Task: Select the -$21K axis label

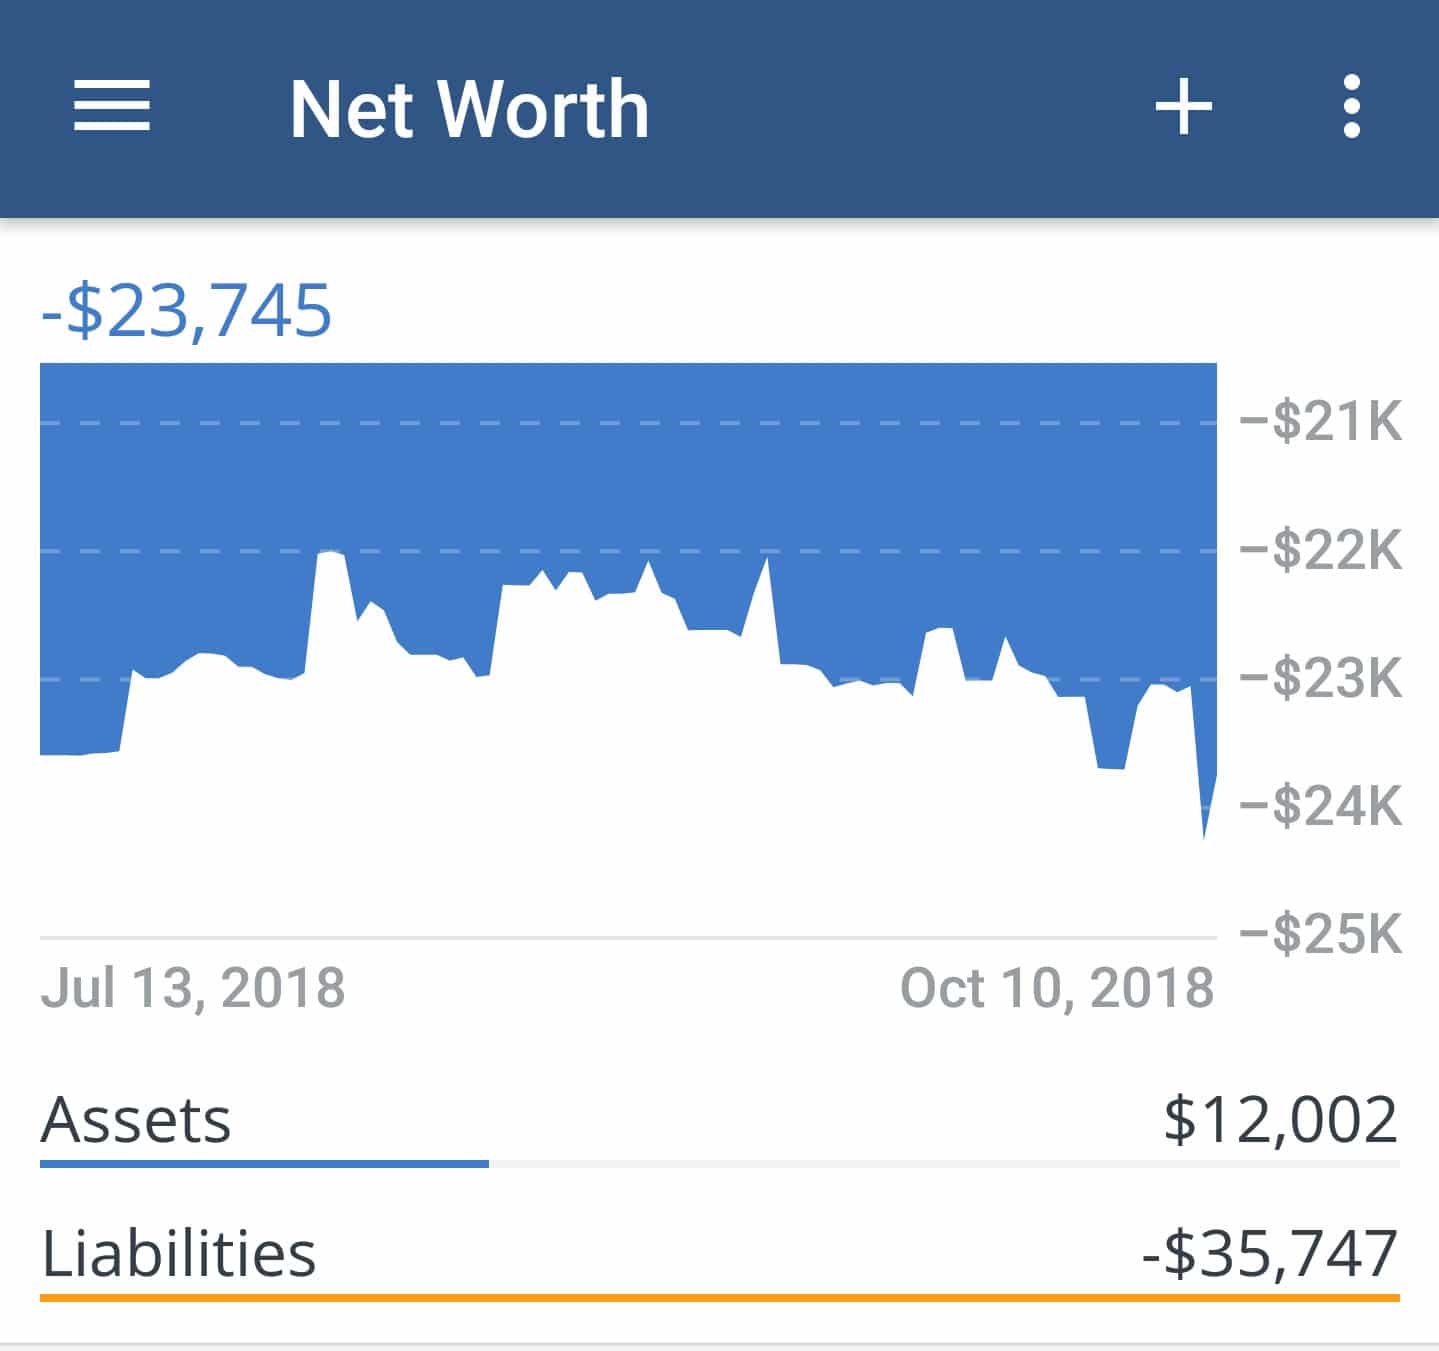Action: click(x=1321, y=422)
